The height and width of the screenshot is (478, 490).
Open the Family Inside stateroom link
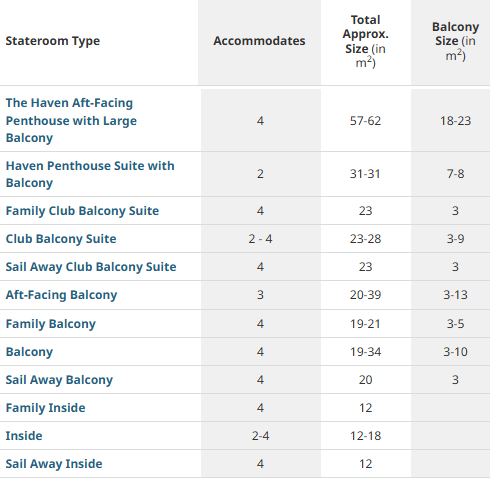coord(46,408)
